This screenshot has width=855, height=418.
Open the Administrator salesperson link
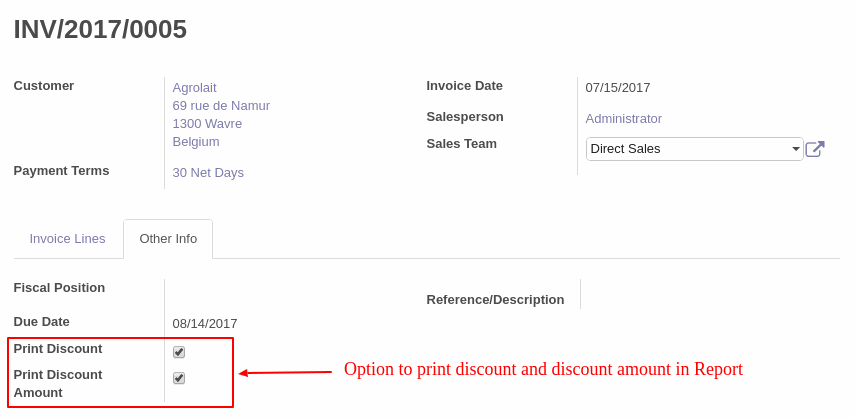(623, 119)
